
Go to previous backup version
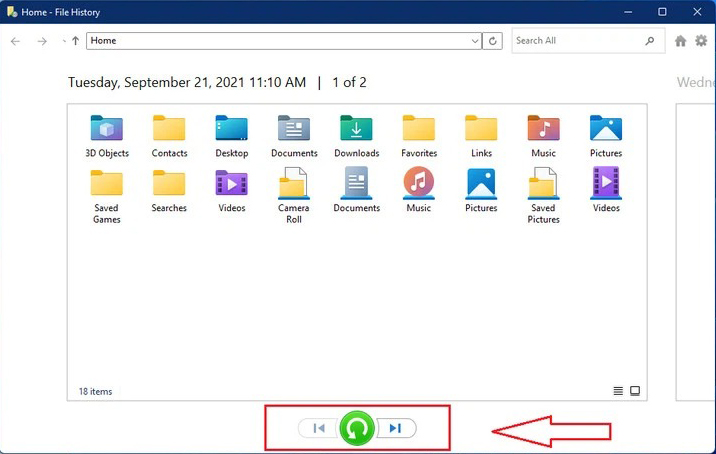[319, 428]
